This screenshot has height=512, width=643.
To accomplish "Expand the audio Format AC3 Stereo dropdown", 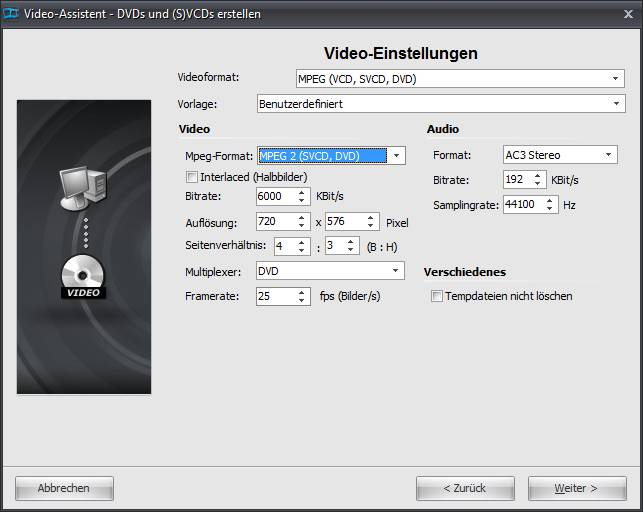I will click(608, 155).
